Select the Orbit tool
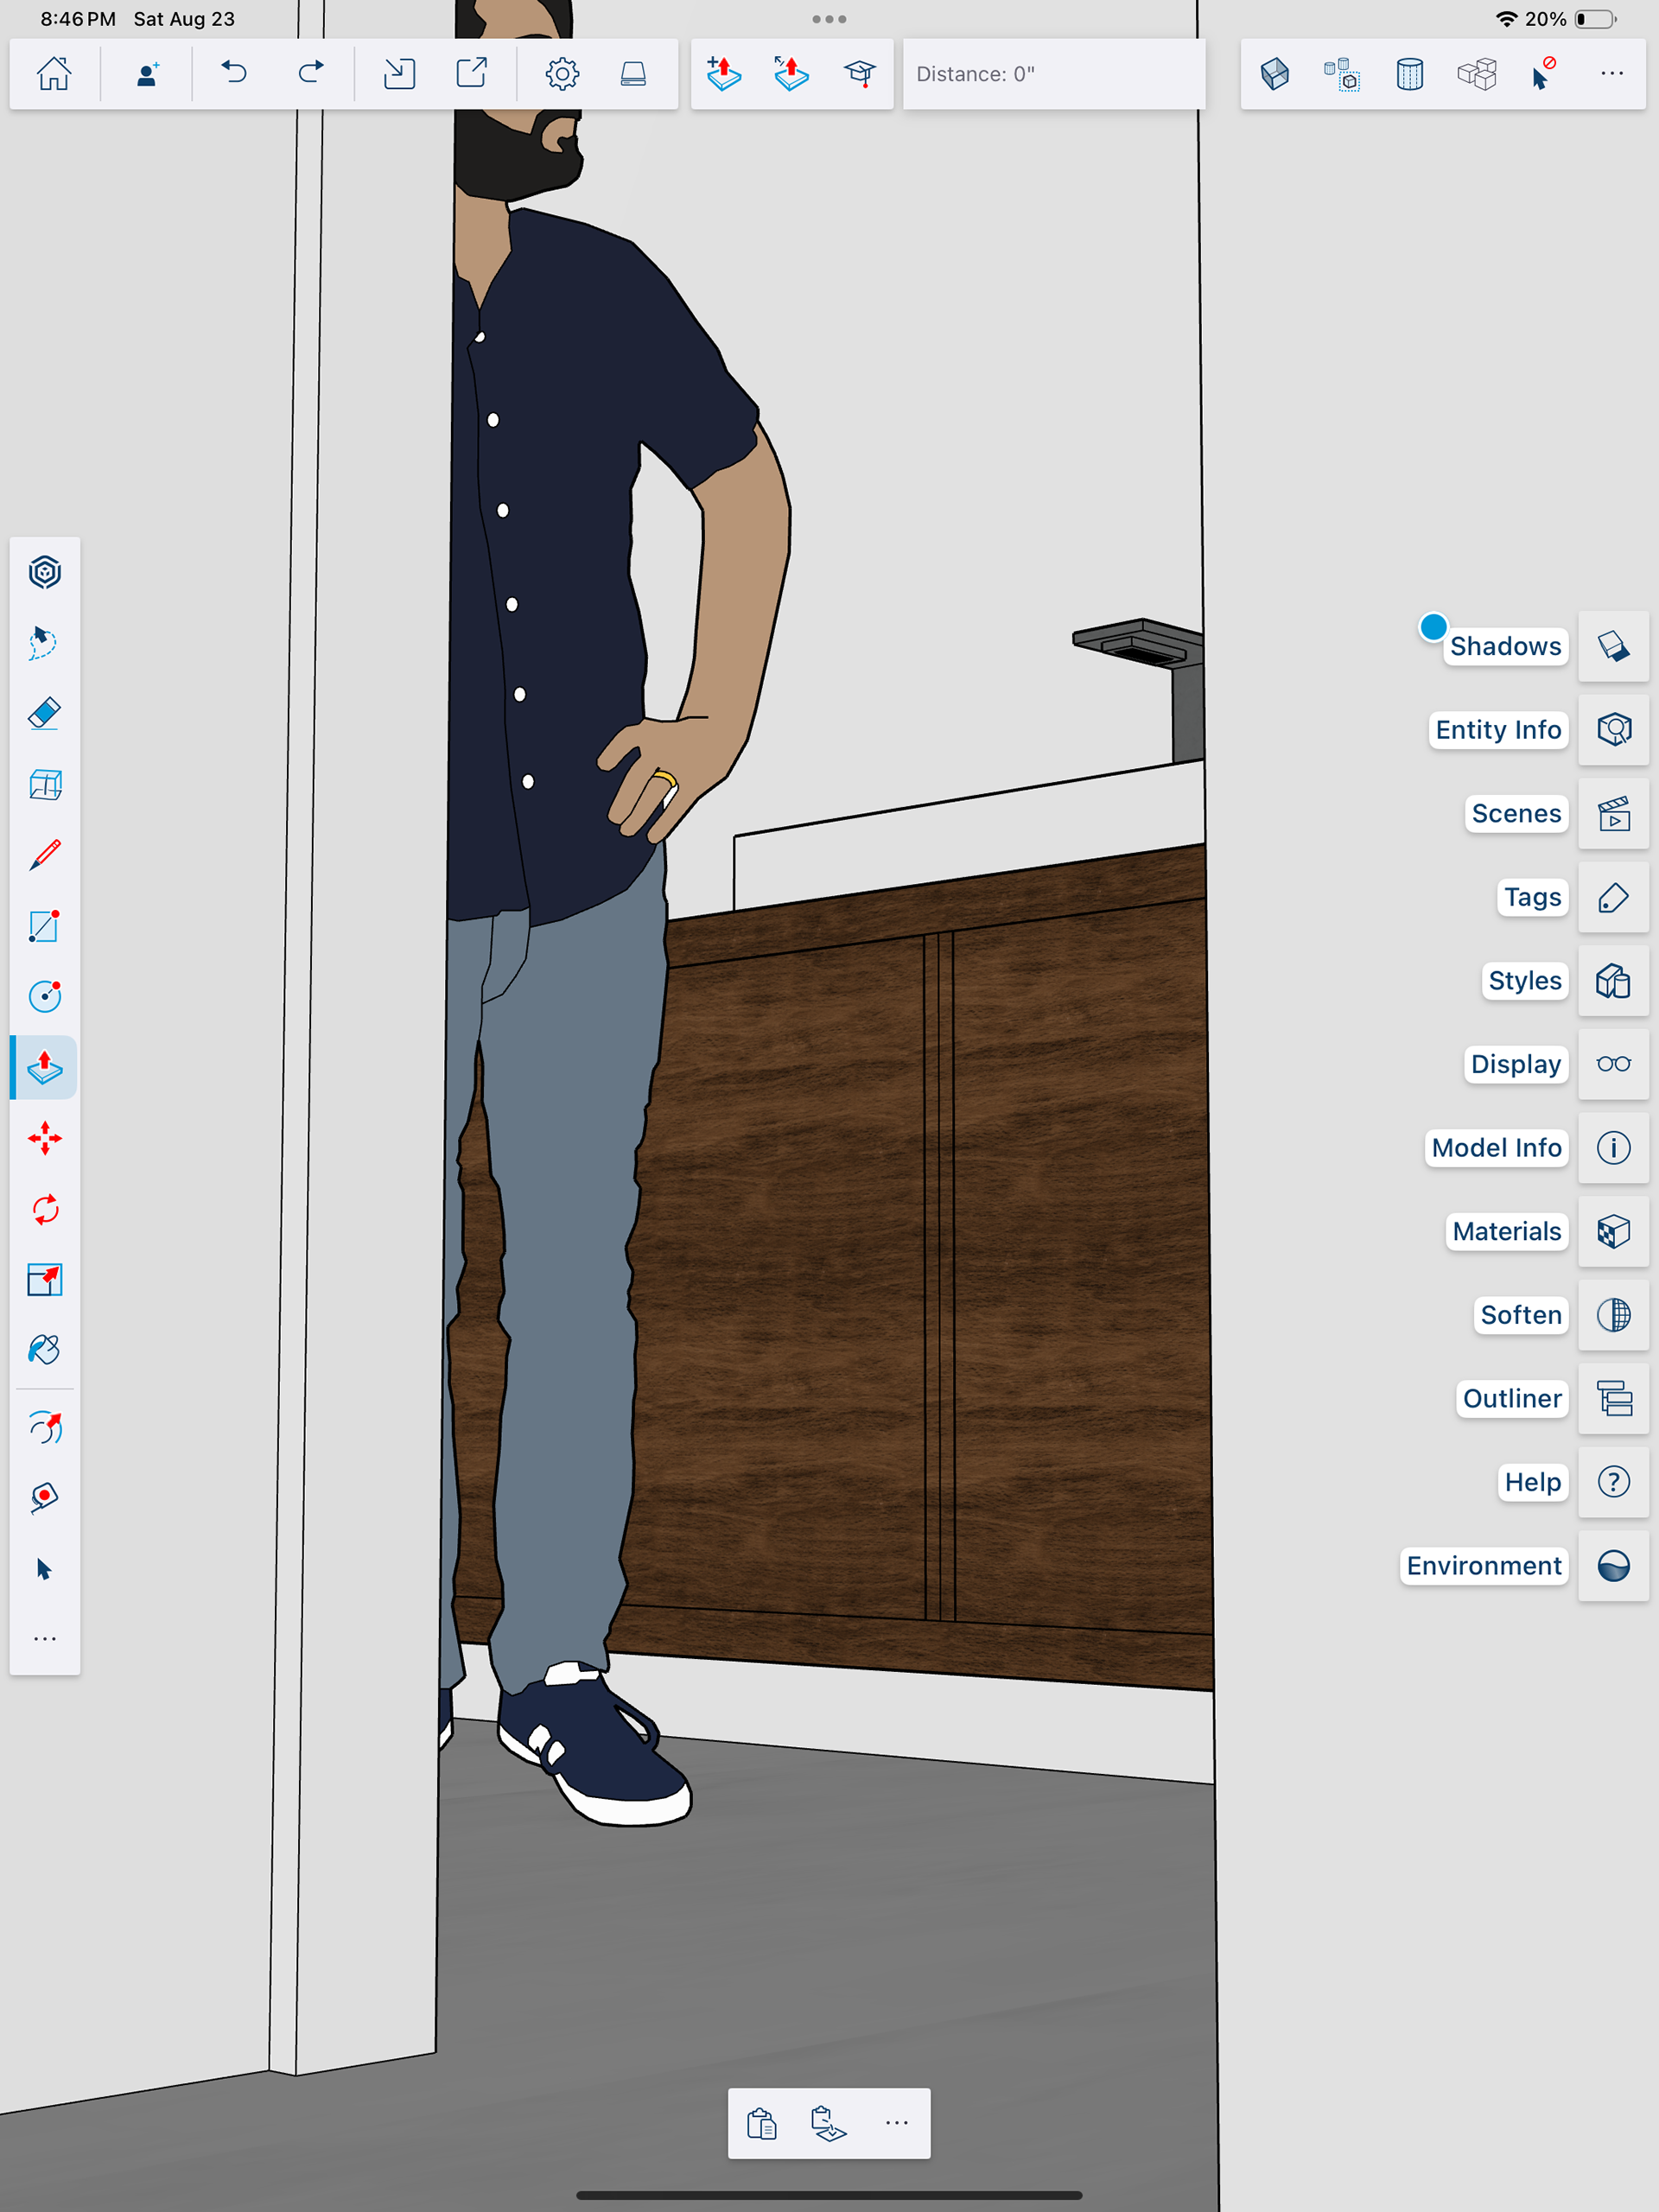The image size is (1659, 2212). pyautogui.click(x=45, y=1428)
